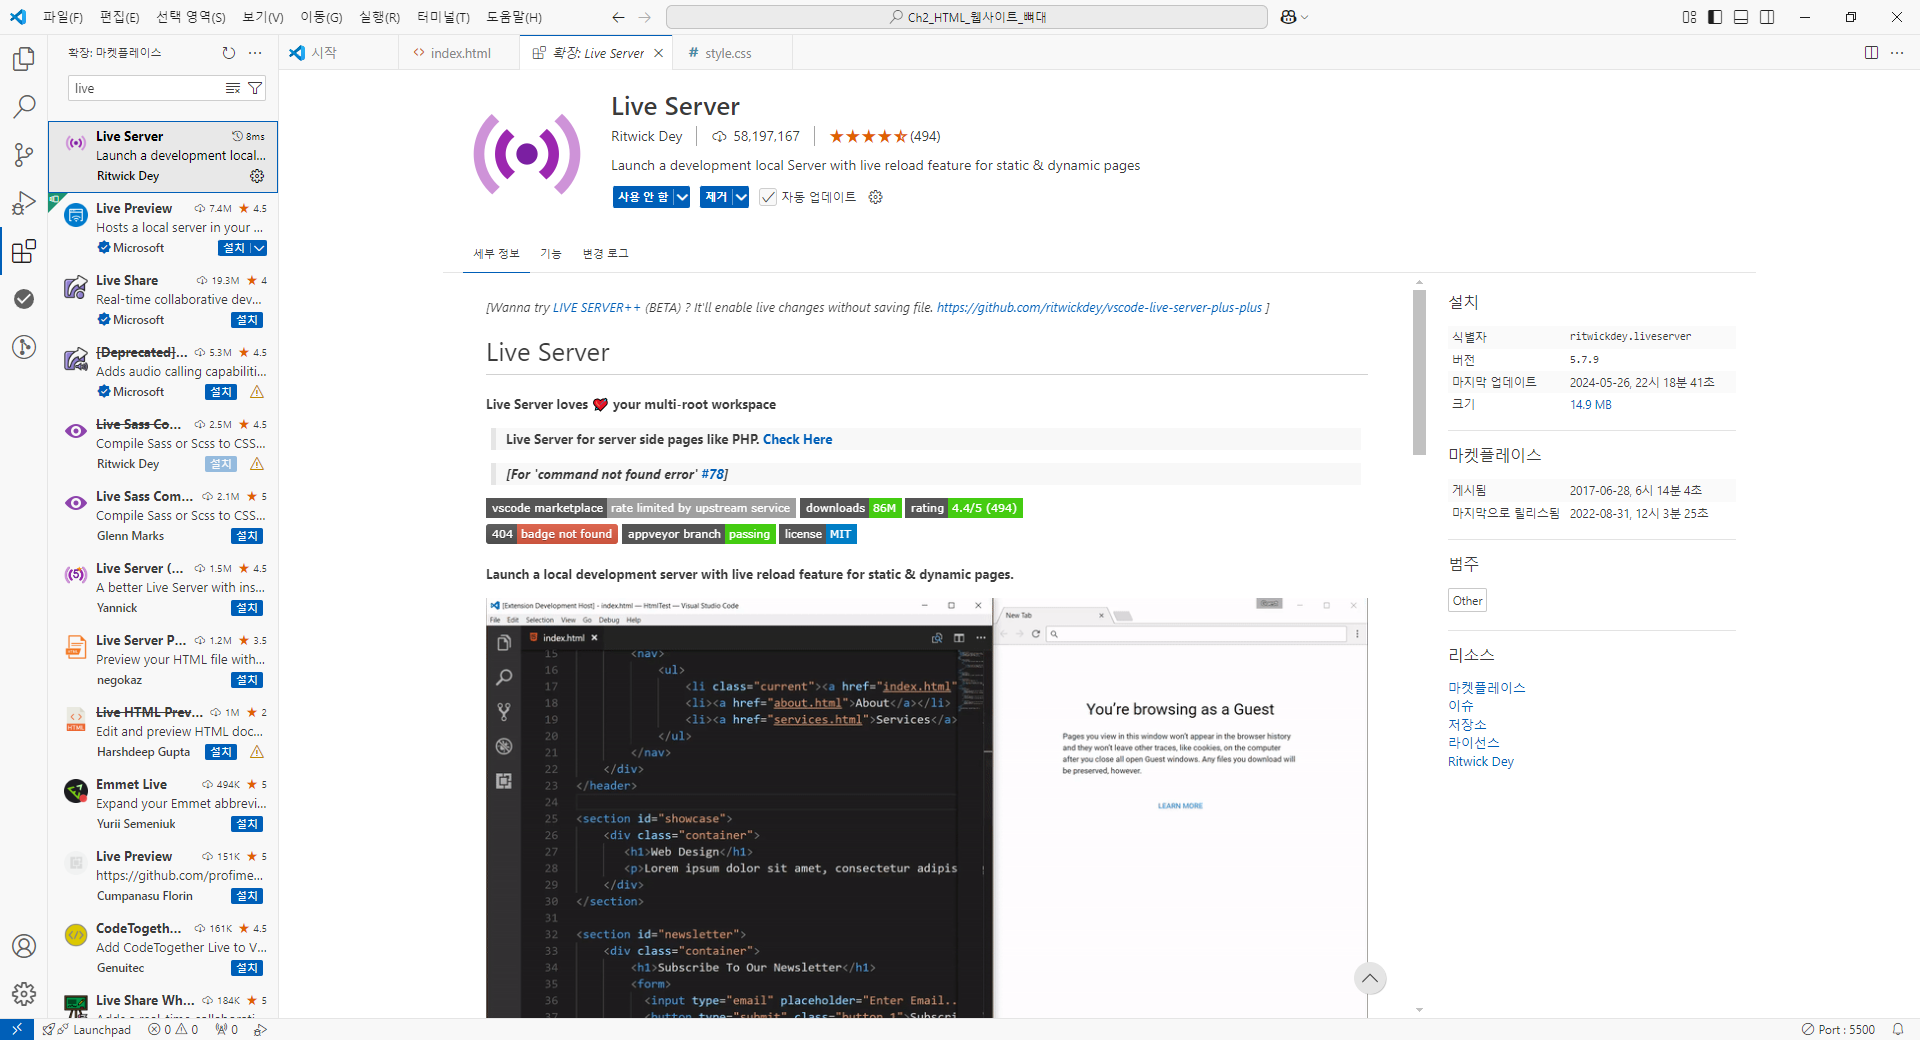Open the Terminal menu
The width and height of the screenshot is (1920, 1040).
443,17
